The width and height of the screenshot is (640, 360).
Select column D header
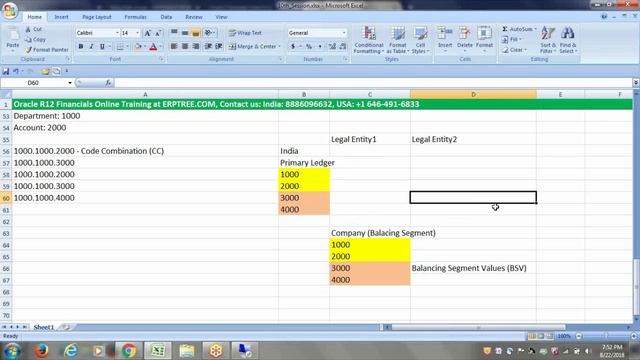[x=473, y=94]
